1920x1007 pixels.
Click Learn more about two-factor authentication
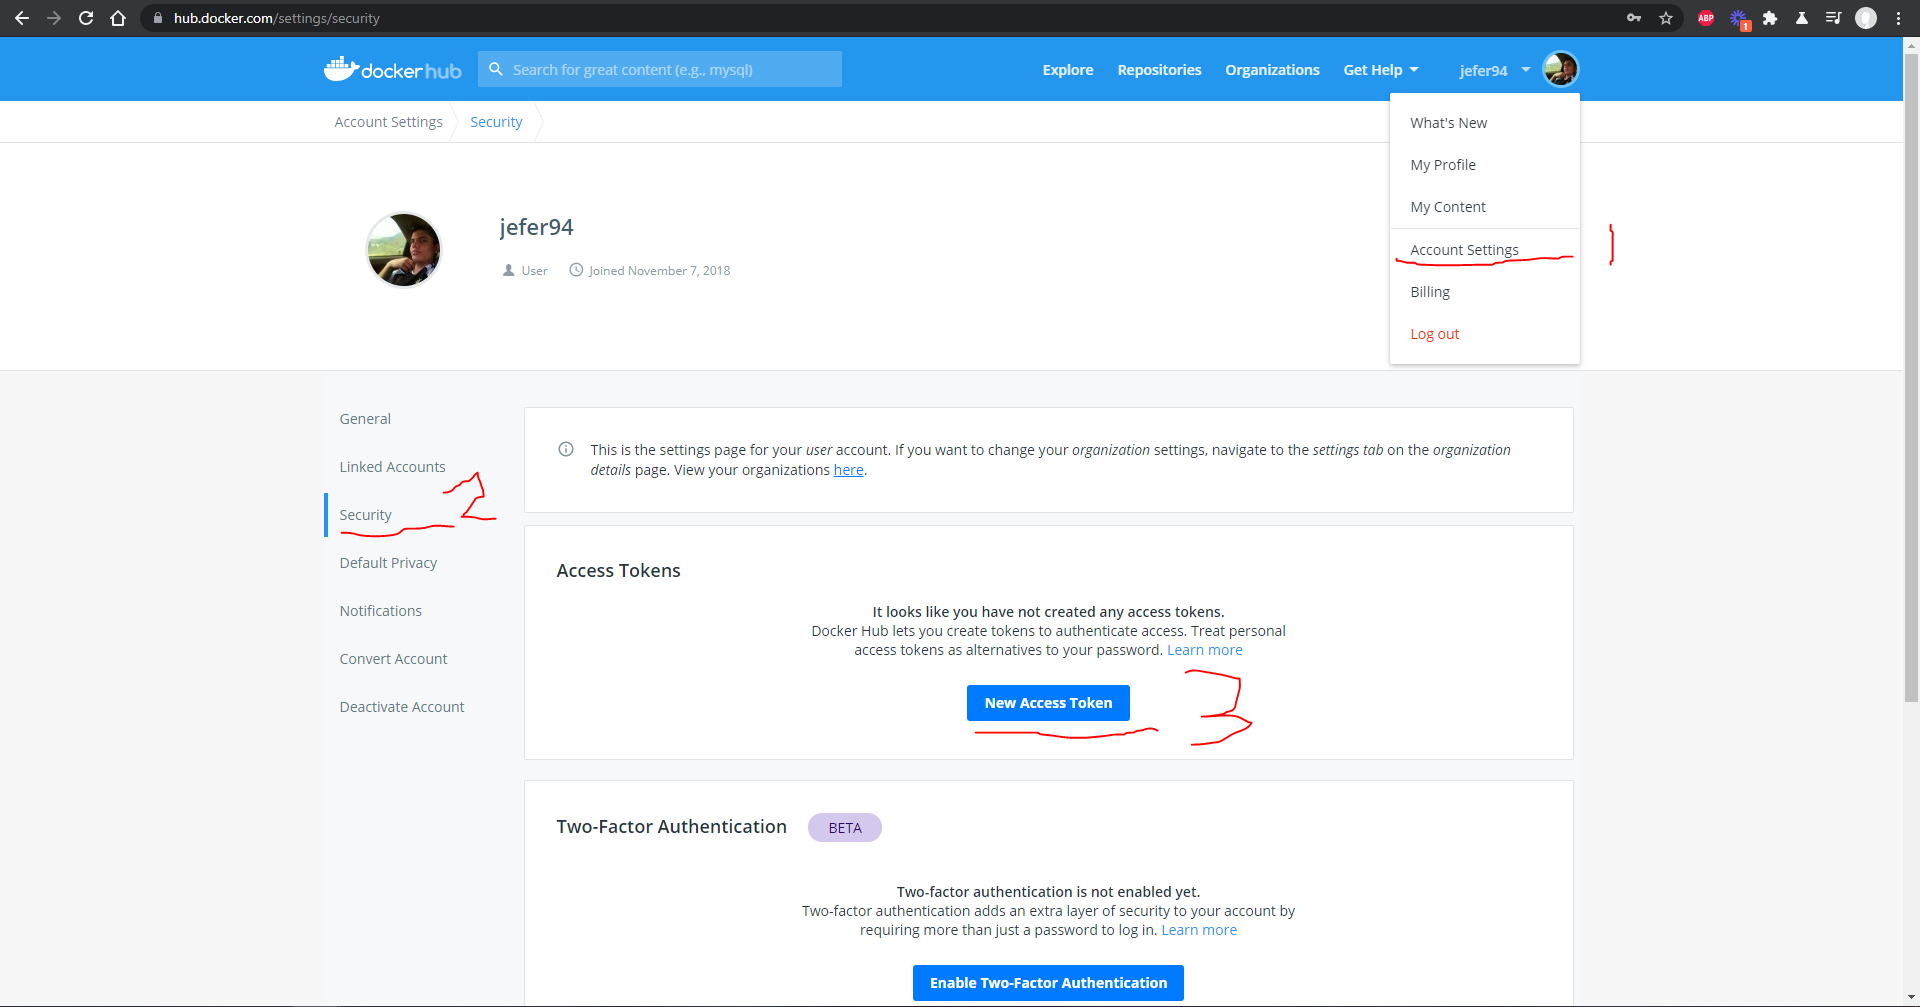coord(1199,930)
